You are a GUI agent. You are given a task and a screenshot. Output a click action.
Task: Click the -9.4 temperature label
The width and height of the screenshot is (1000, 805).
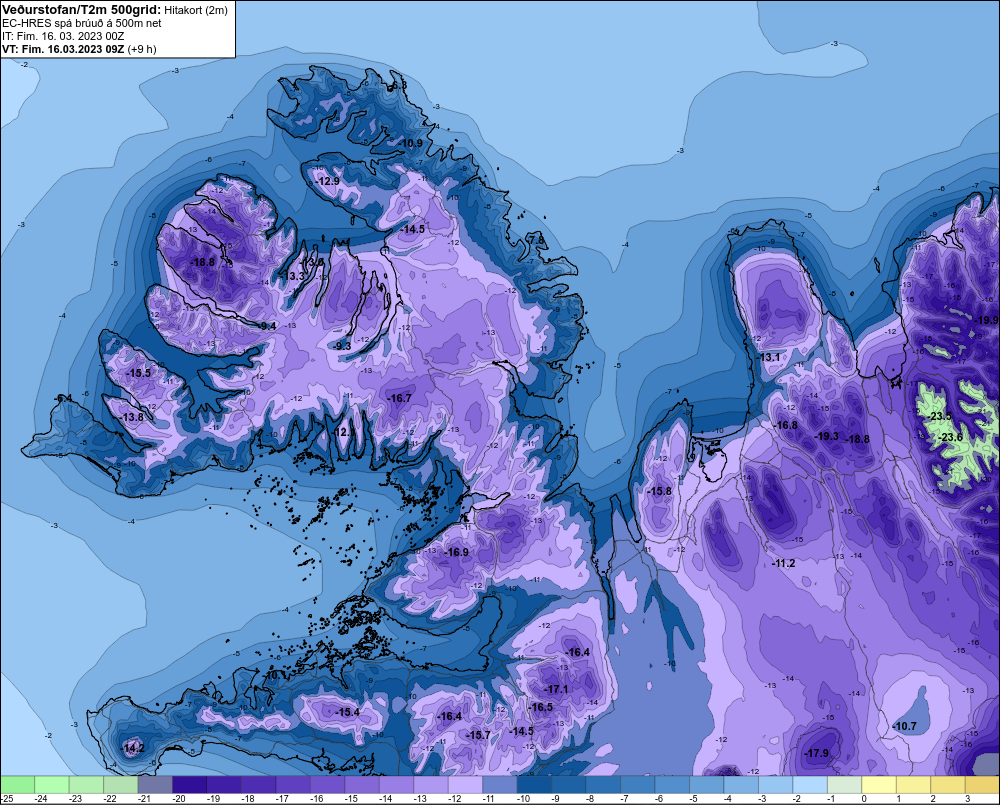point(267,326)
